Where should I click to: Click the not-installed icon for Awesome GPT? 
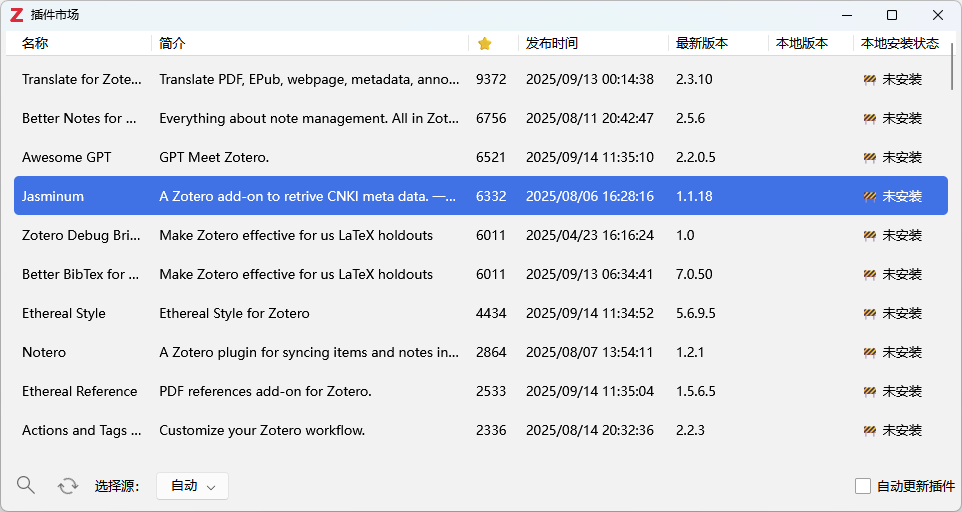869,158
